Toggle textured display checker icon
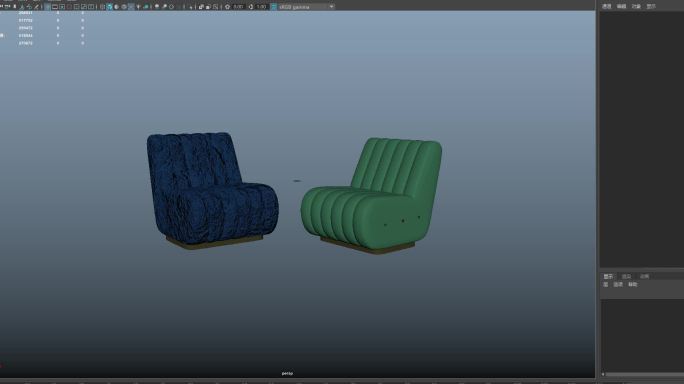The image size is (684, 384). [x=131, y=7]
